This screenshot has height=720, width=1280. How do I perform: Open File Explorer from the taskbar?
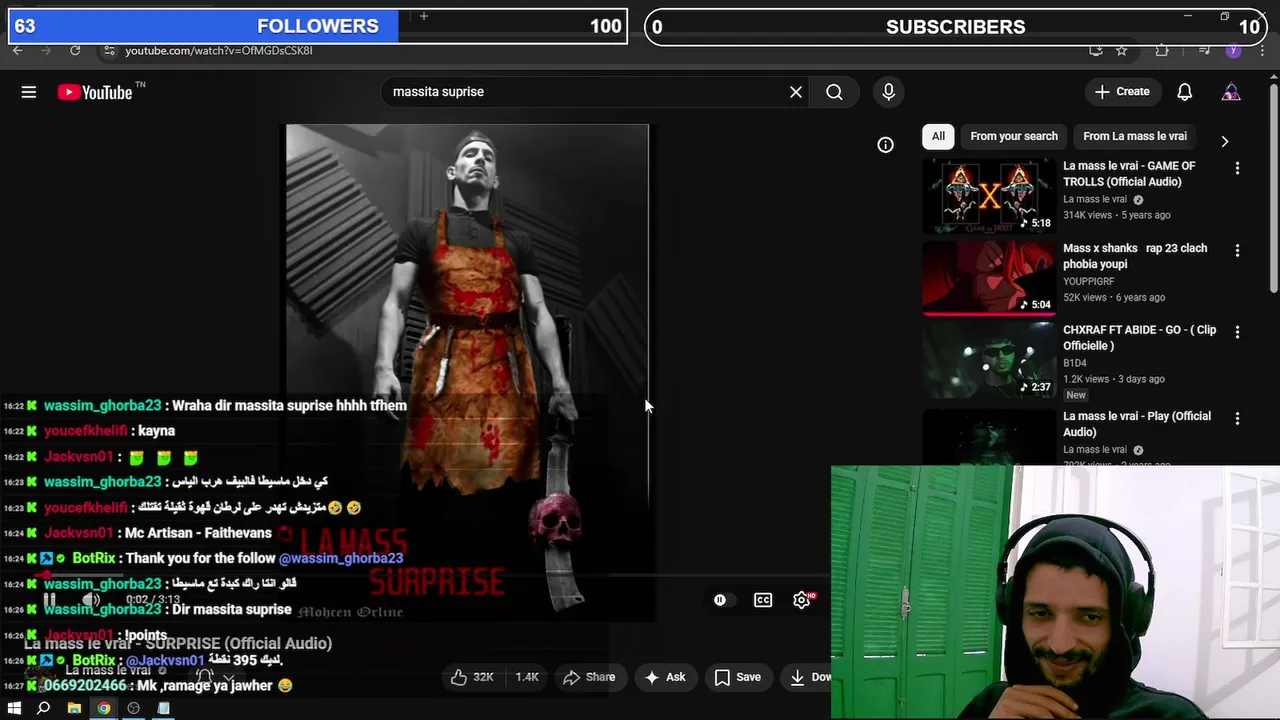(x=73, y=708)
